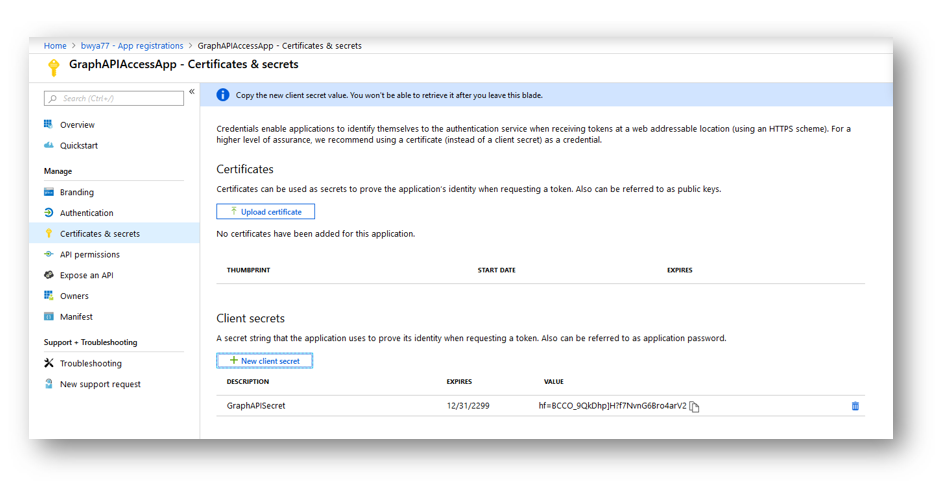
Task: Open bwya77 - App registrations breadcrumb link
Action: pyautogui.click(x=132, y=46)
